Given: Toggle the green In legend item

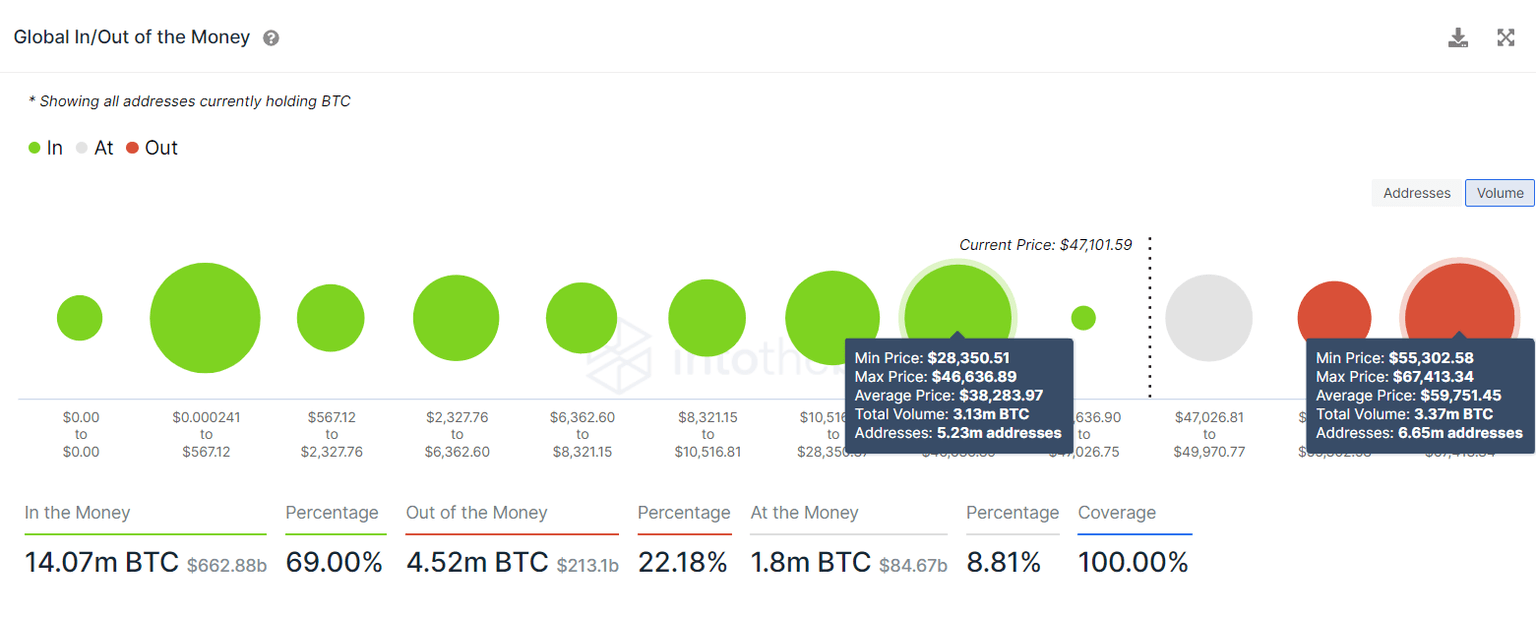Looking at the screenshot, I should (45, 148).
